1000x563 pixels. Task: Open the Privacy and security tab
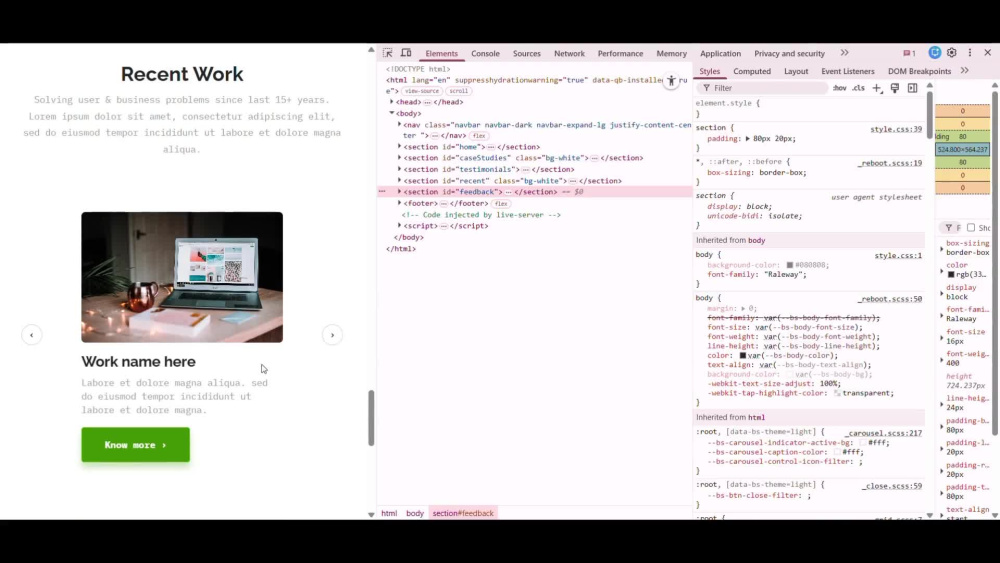point(790,54)
